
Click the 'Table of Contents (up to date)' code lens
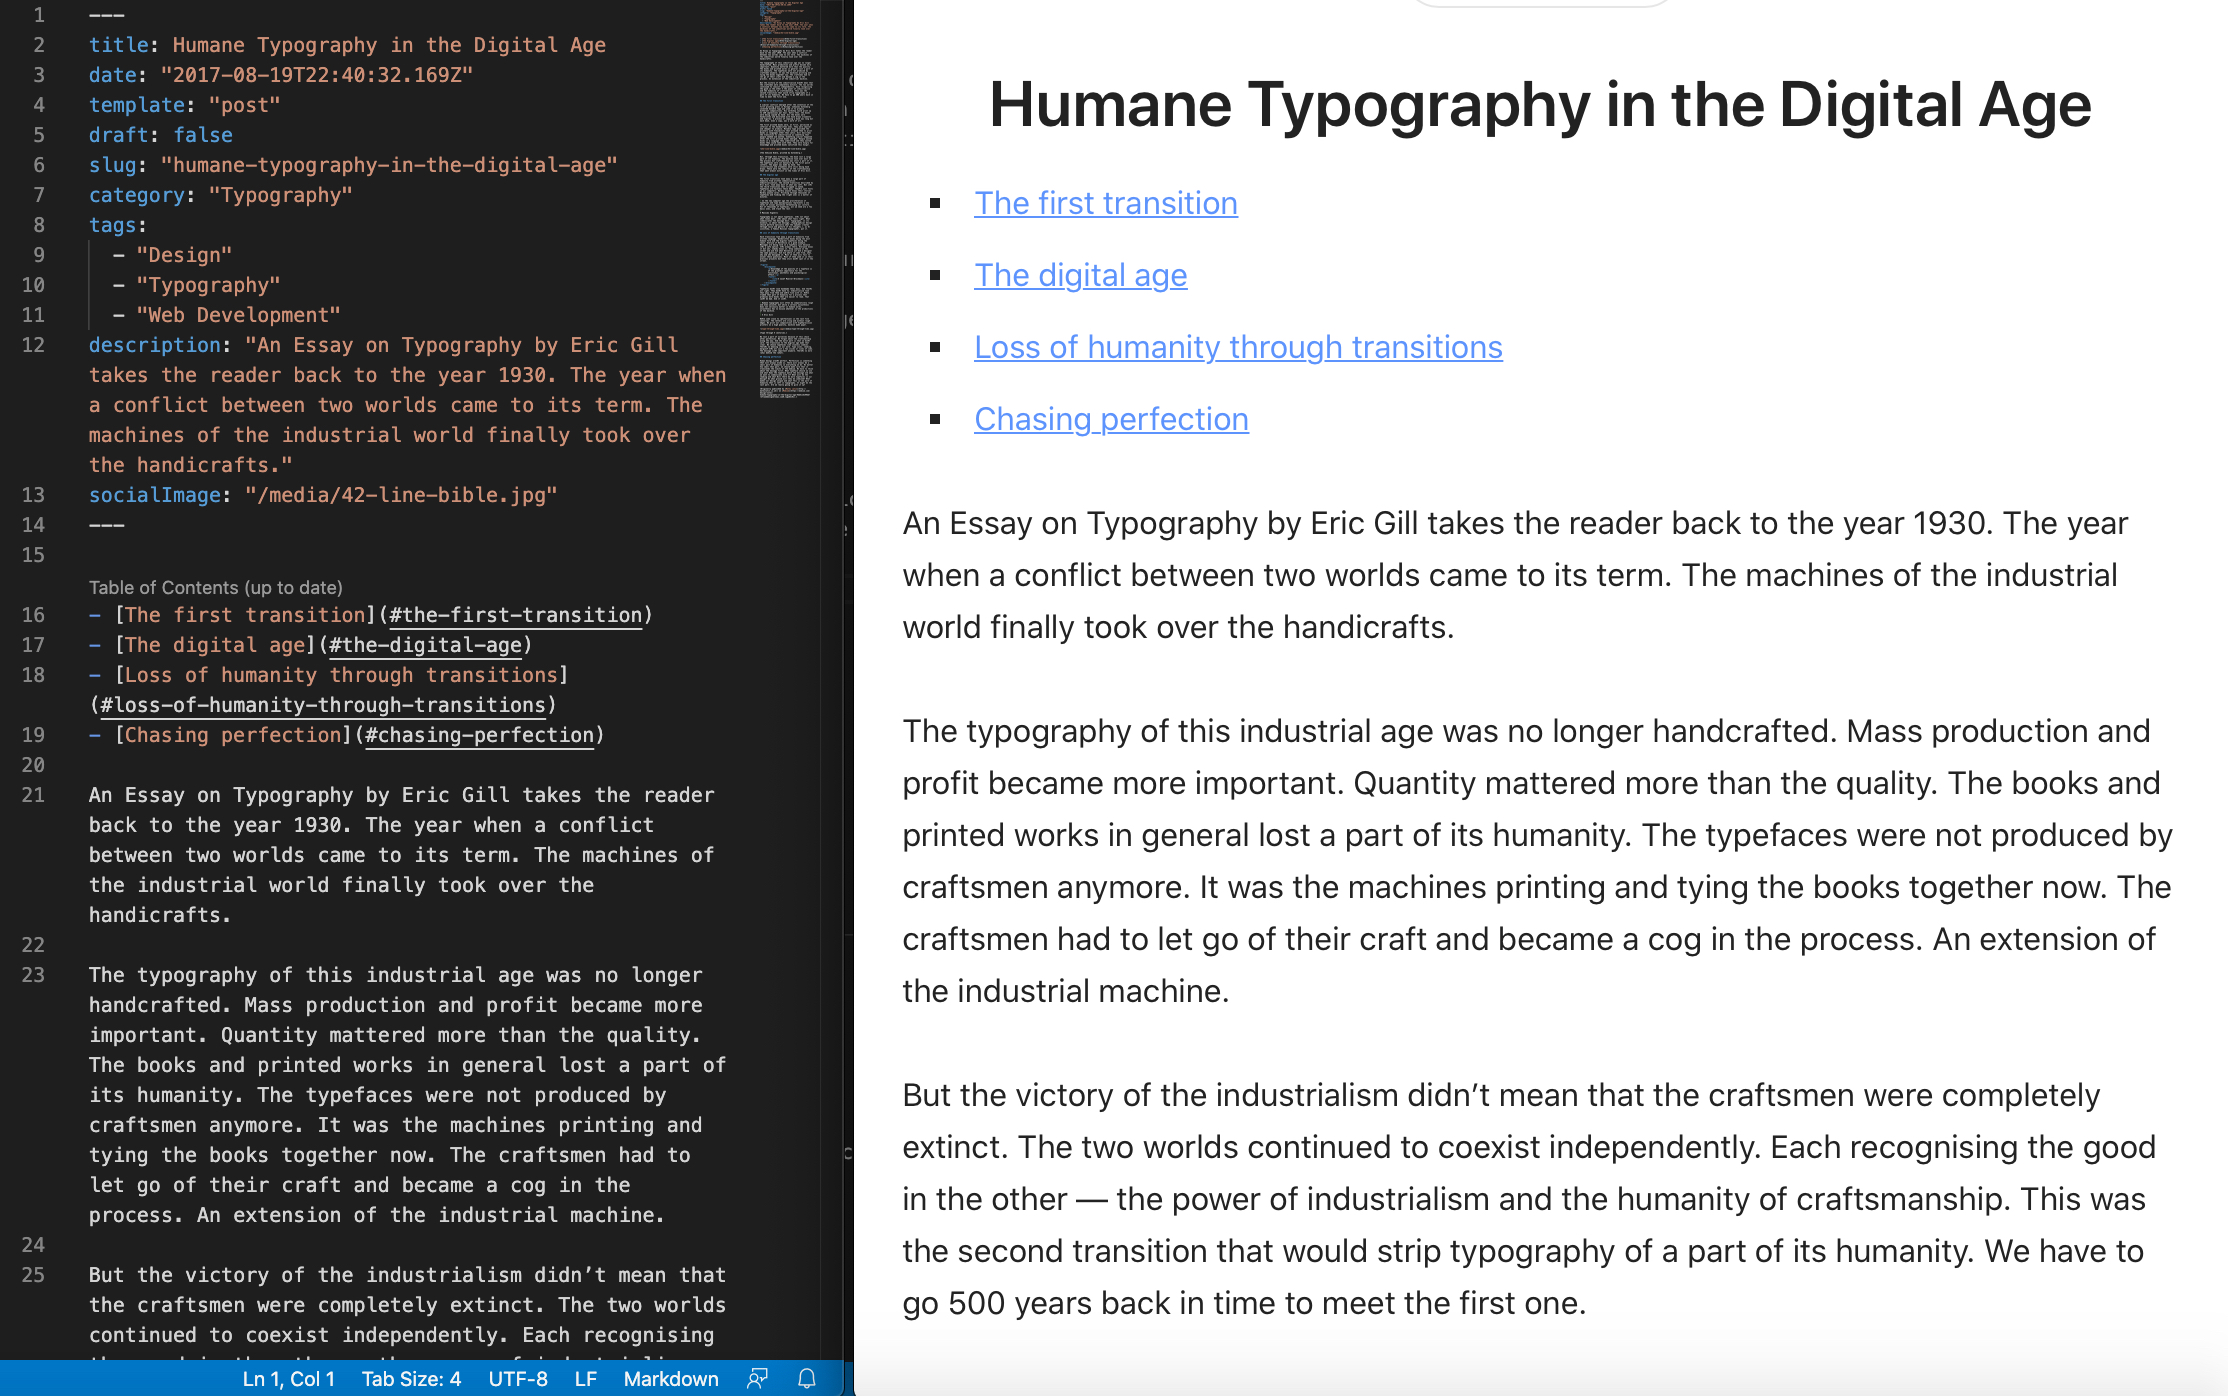216,587
